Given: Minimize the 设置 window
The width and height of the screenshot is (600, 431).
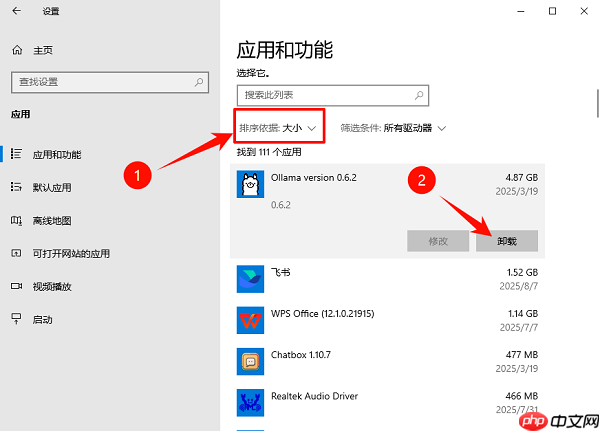Looking at the screenshot, I should [x=521, y=11].
